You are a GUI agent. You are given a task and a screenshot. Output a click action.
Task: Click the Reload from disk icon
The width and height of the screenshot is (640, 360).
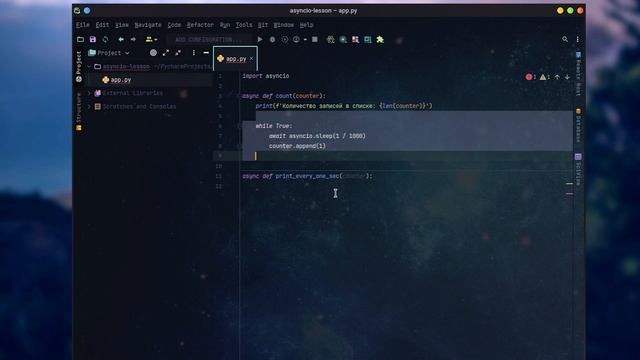click(x=105, y=40)
